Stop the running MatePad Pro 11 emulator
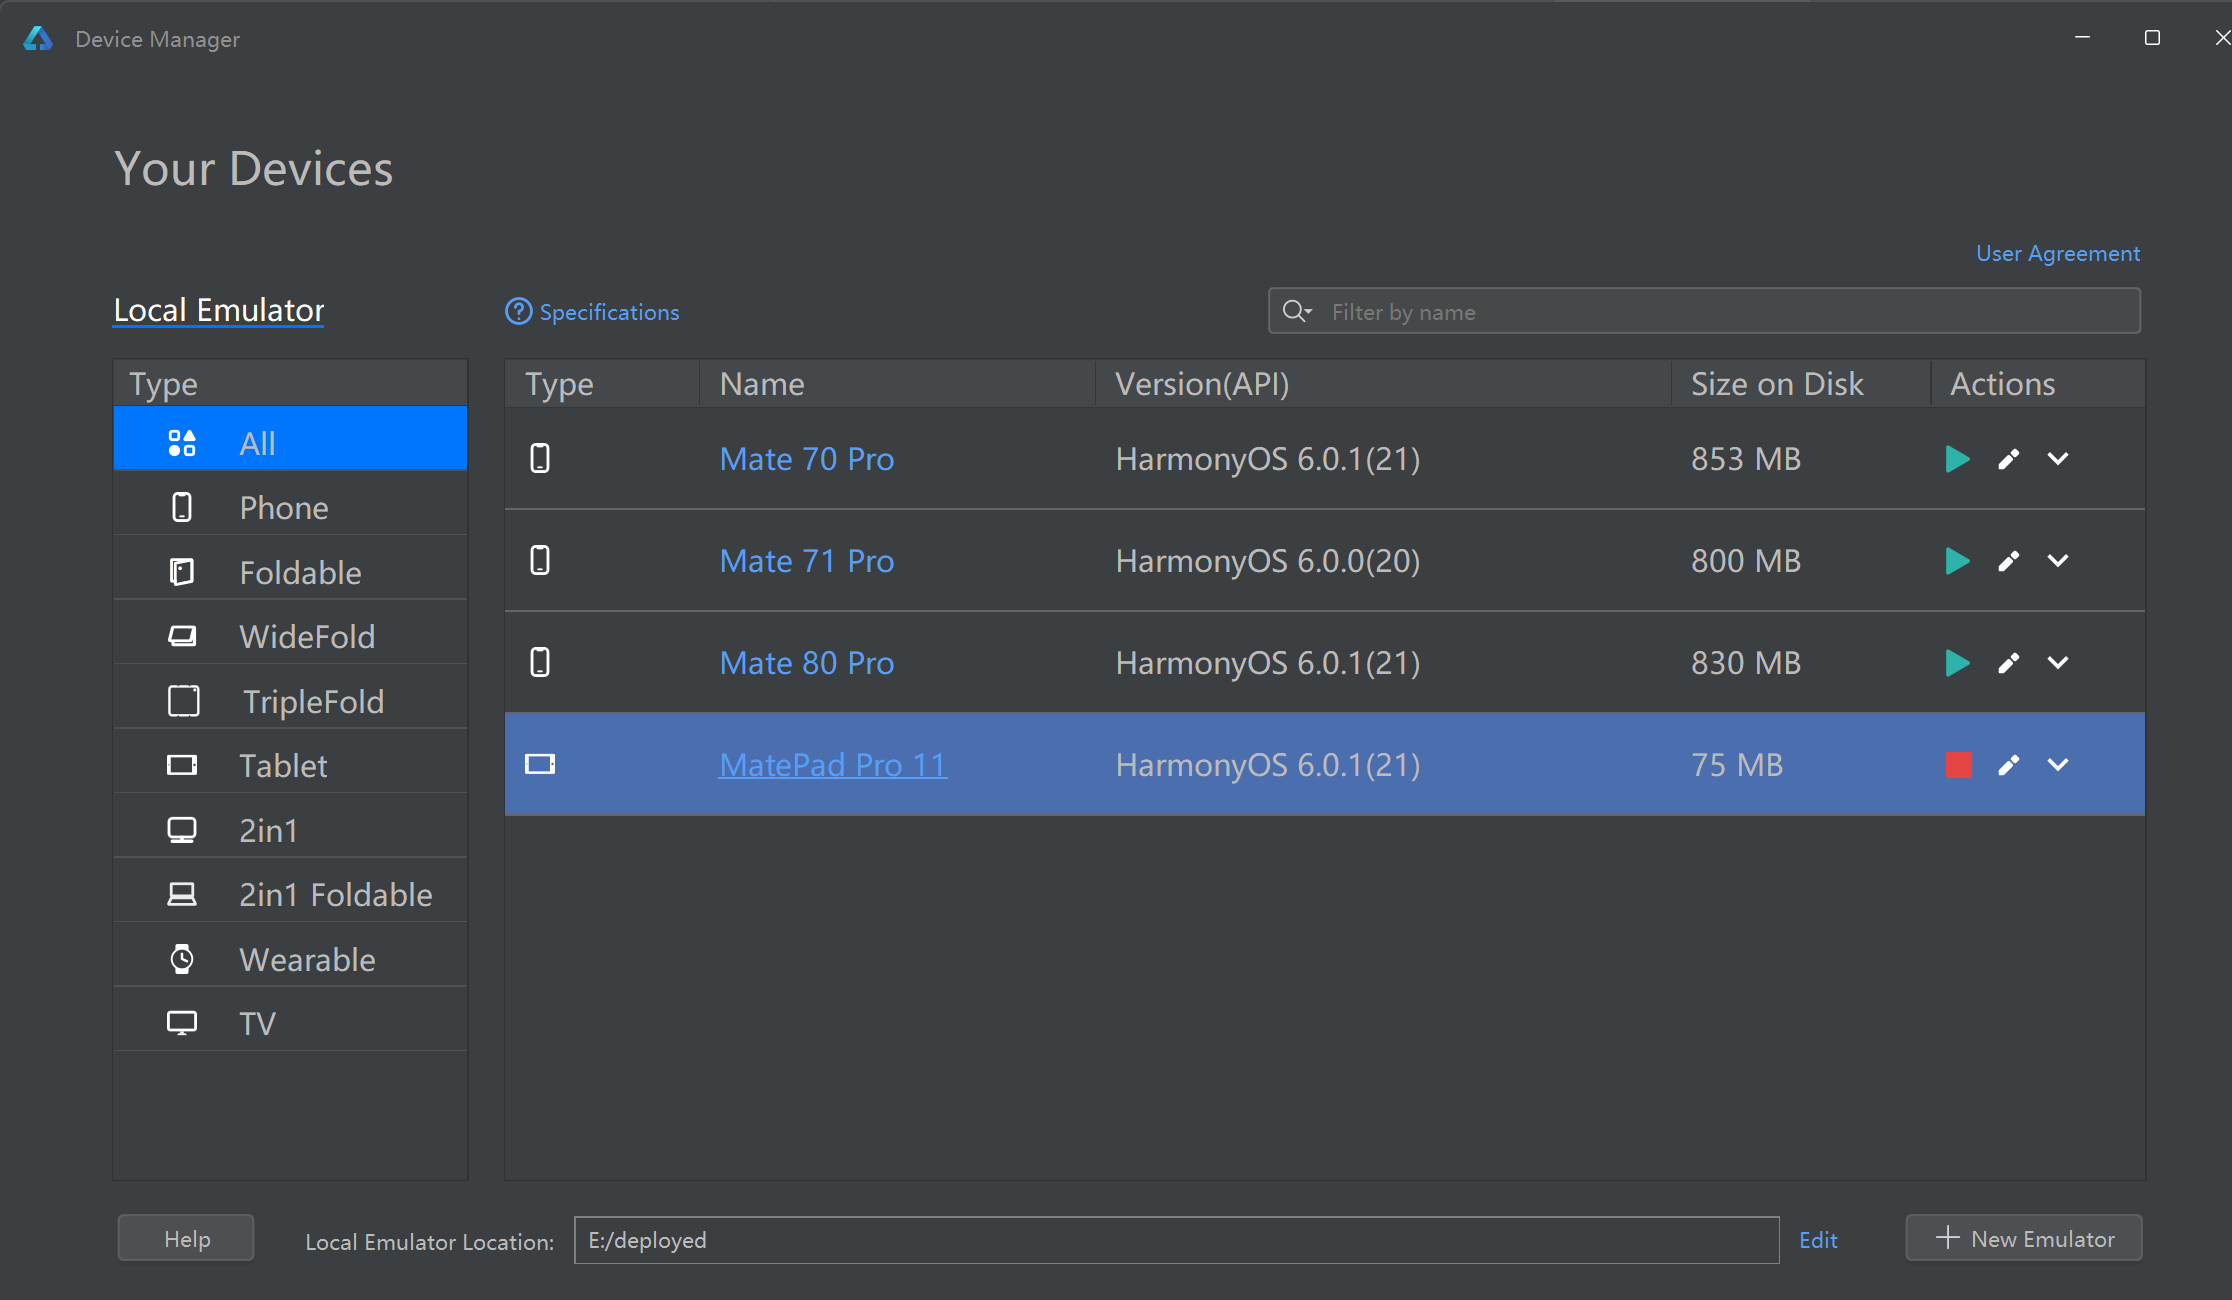The width and height of the screenshot is (2232, 1300). [x=1958, y=765]
